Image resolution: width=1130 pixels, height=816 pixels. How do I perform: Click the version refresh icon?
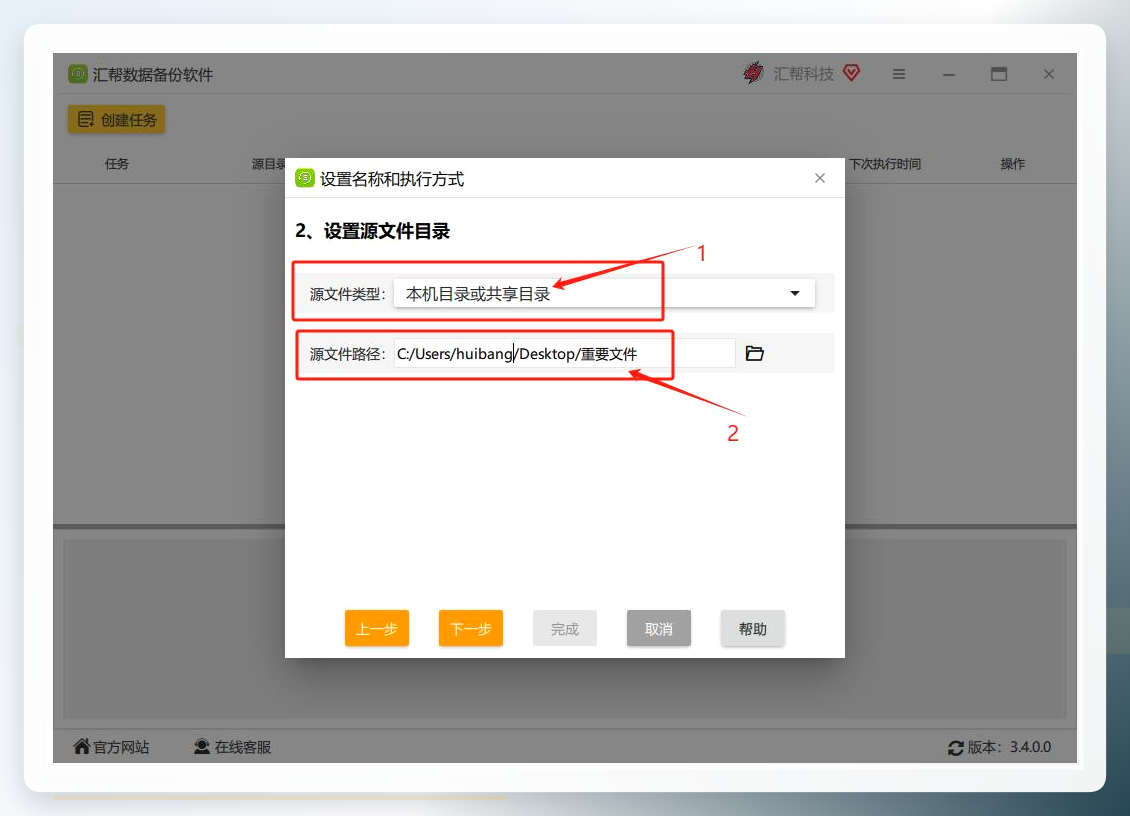pos(956,748)
